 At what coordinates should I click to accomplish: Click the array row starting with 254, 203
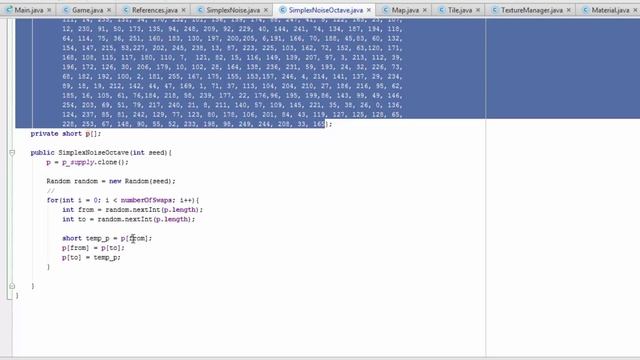(232, 105)
